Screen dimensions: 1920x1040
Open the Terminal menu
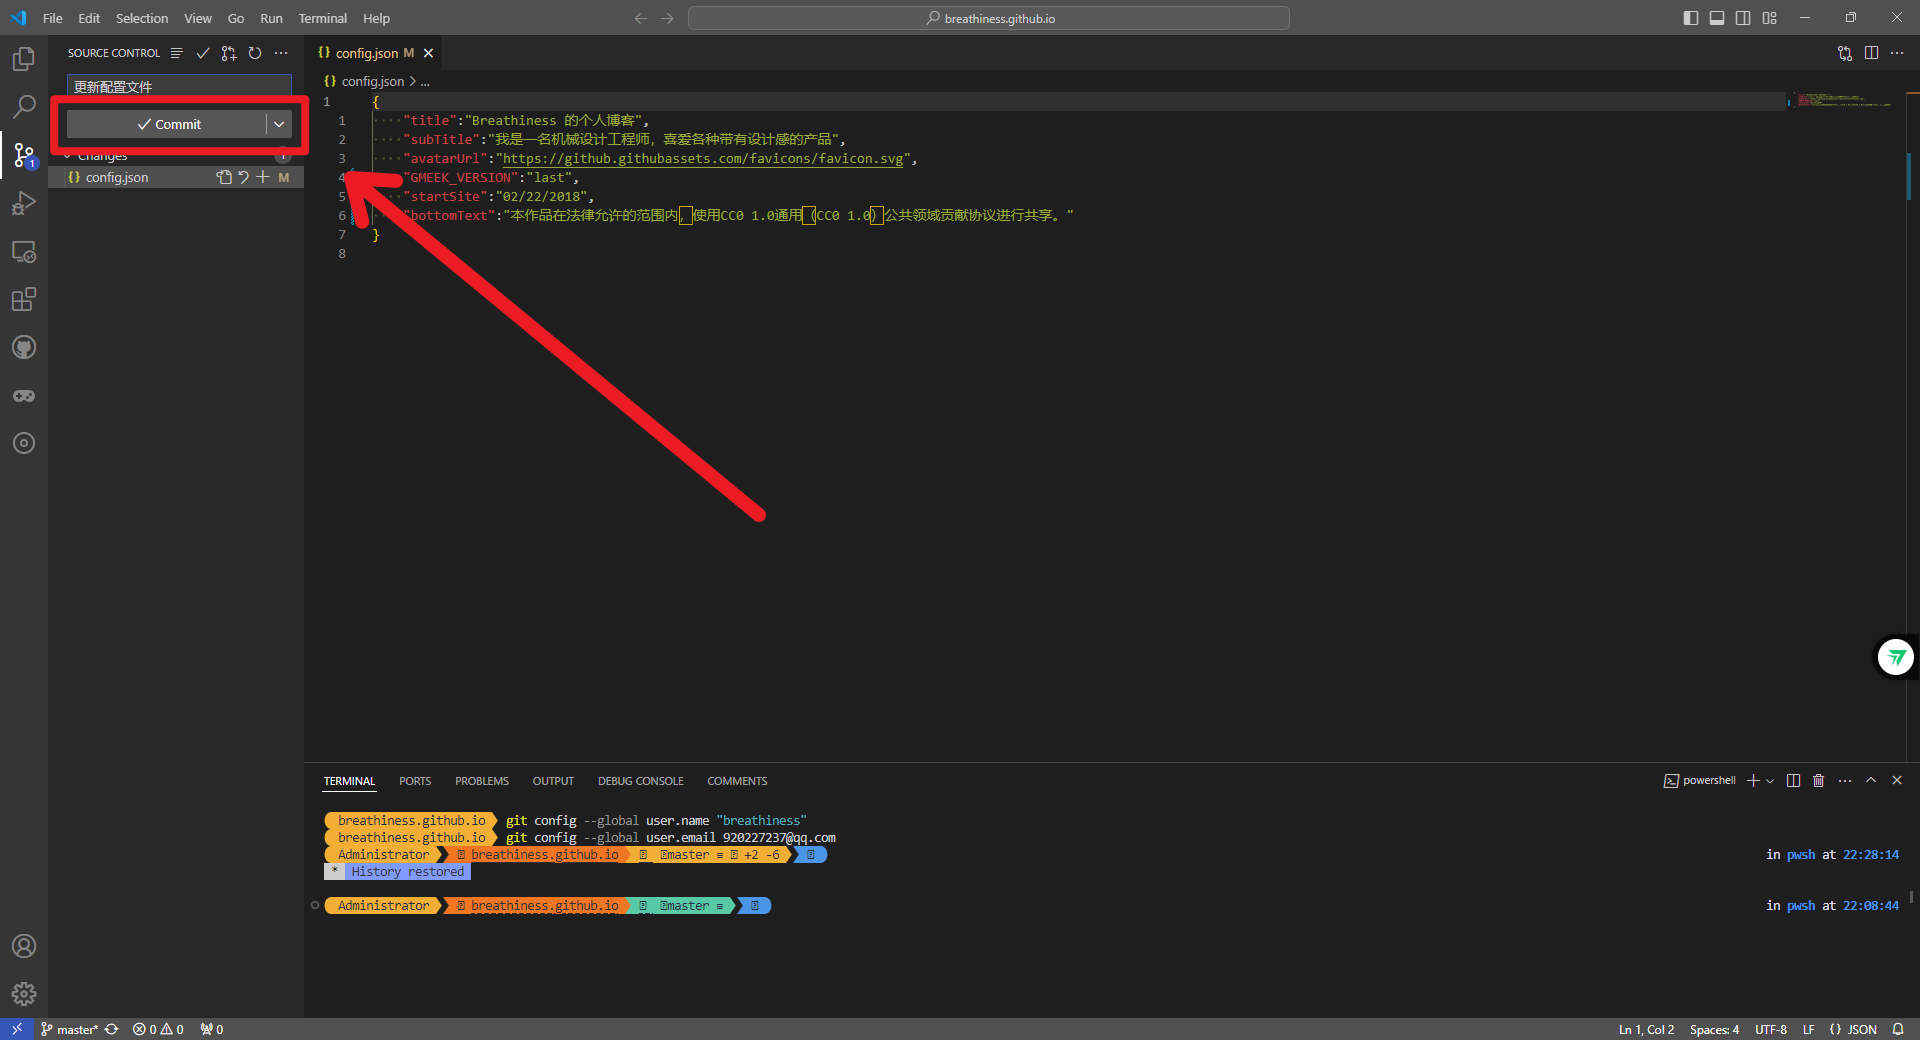(322, 18)
